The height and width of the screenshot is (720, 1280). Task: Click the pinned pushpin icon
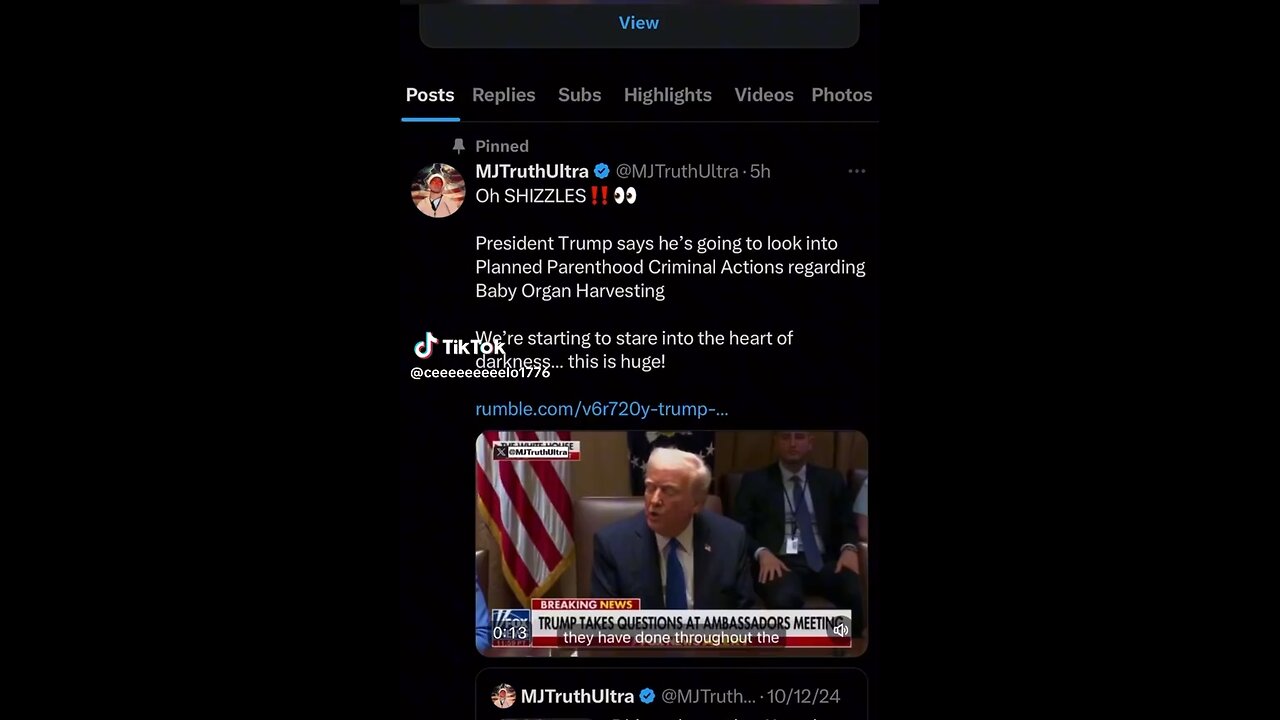[459, 146]
